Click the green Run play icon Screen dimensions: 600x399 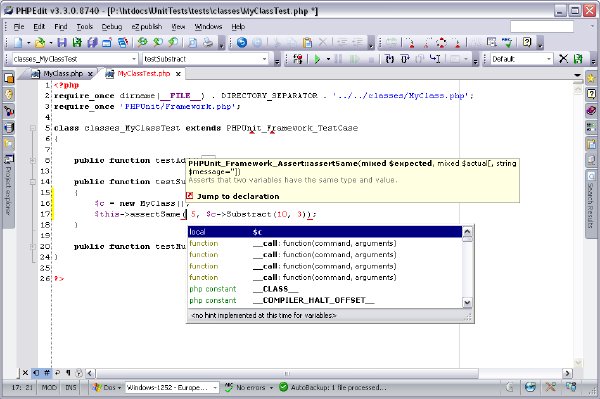[x=317, y=59]
